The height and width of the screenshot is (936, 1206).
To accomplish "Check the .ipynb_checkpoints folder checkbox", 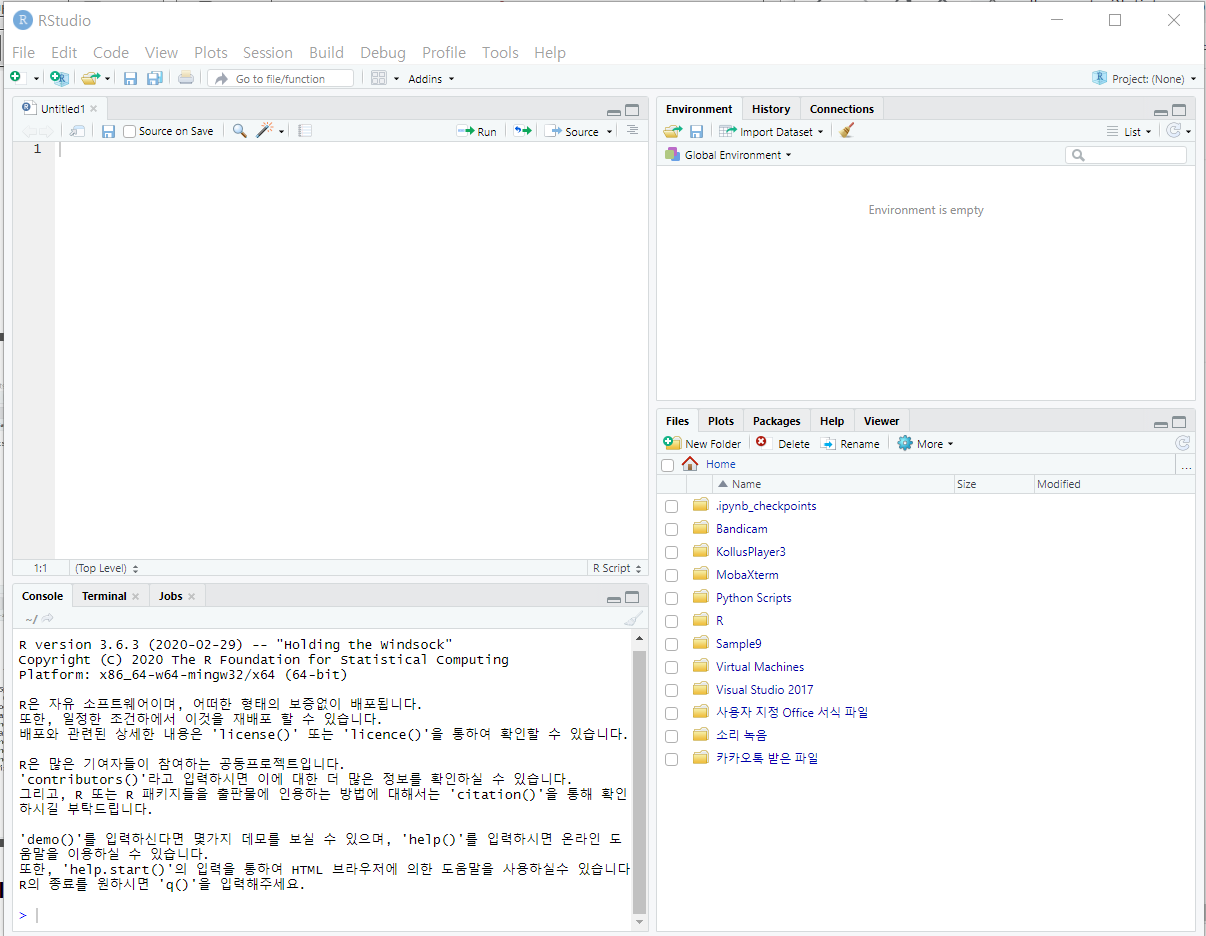I will coord(672,506).
